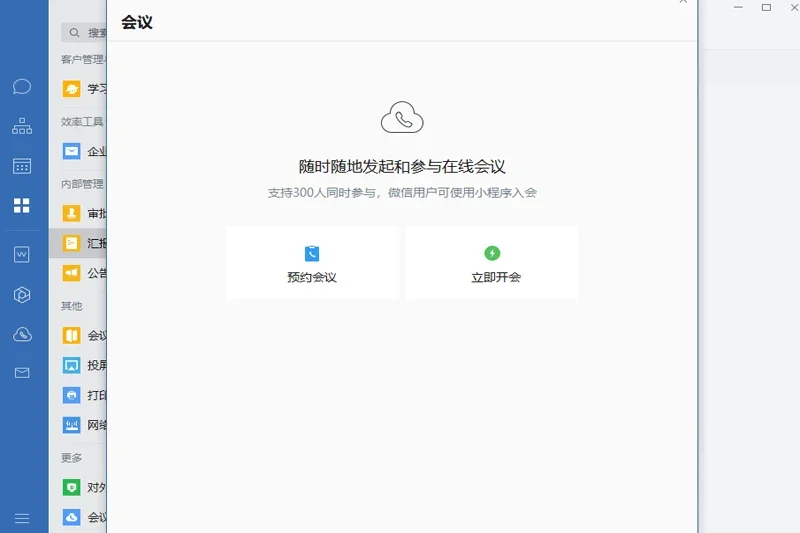Maximize the main application window
This screenshot has width=800, height=533.
(x=766, y=8)
